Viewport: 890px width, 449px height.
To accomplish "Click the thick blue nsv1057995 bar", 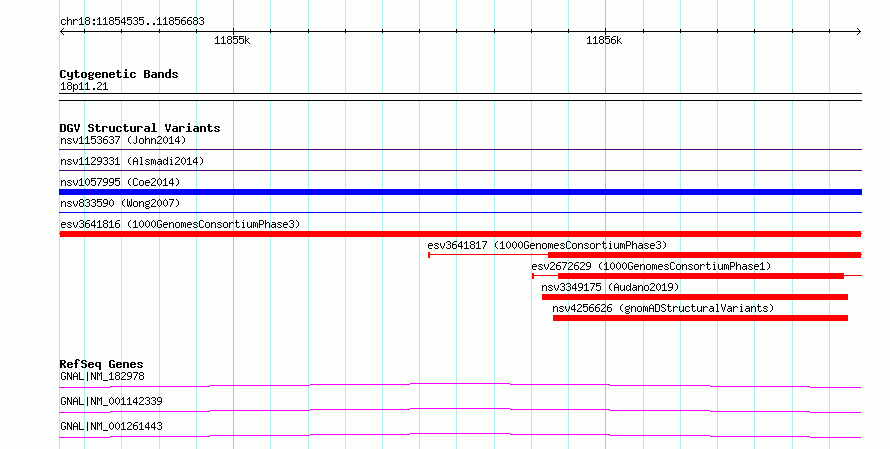I will pos(460,192).
